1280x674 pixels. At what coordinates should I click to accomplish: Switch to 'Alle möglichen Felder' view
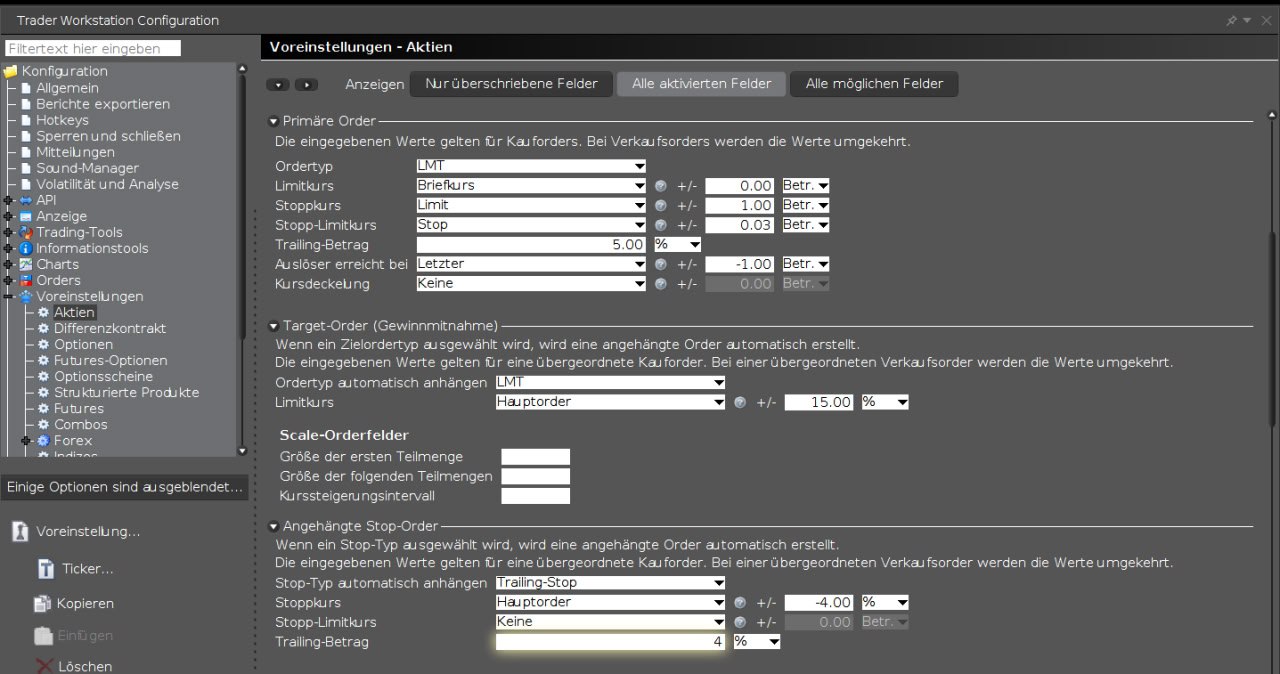click(874, 84)
